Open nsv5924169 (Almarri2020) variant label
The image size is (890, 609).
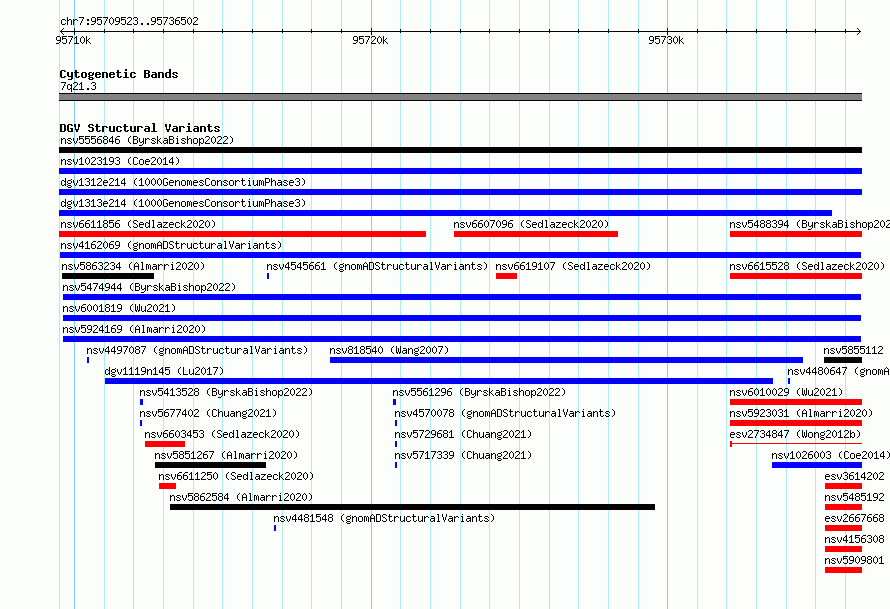coord(134,329)
